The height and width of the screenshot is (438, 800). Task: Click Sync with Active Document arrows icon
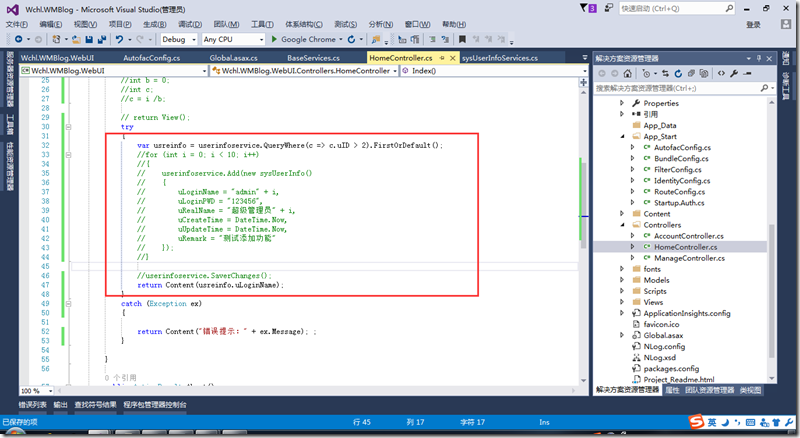coord(665,74)
